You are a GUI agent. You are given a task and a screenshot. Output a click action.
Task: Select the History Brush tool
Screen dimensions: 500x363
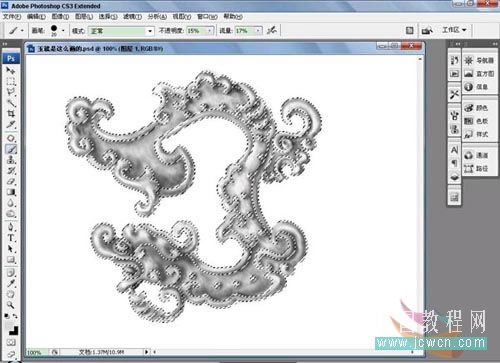click(x=11, y=171)
